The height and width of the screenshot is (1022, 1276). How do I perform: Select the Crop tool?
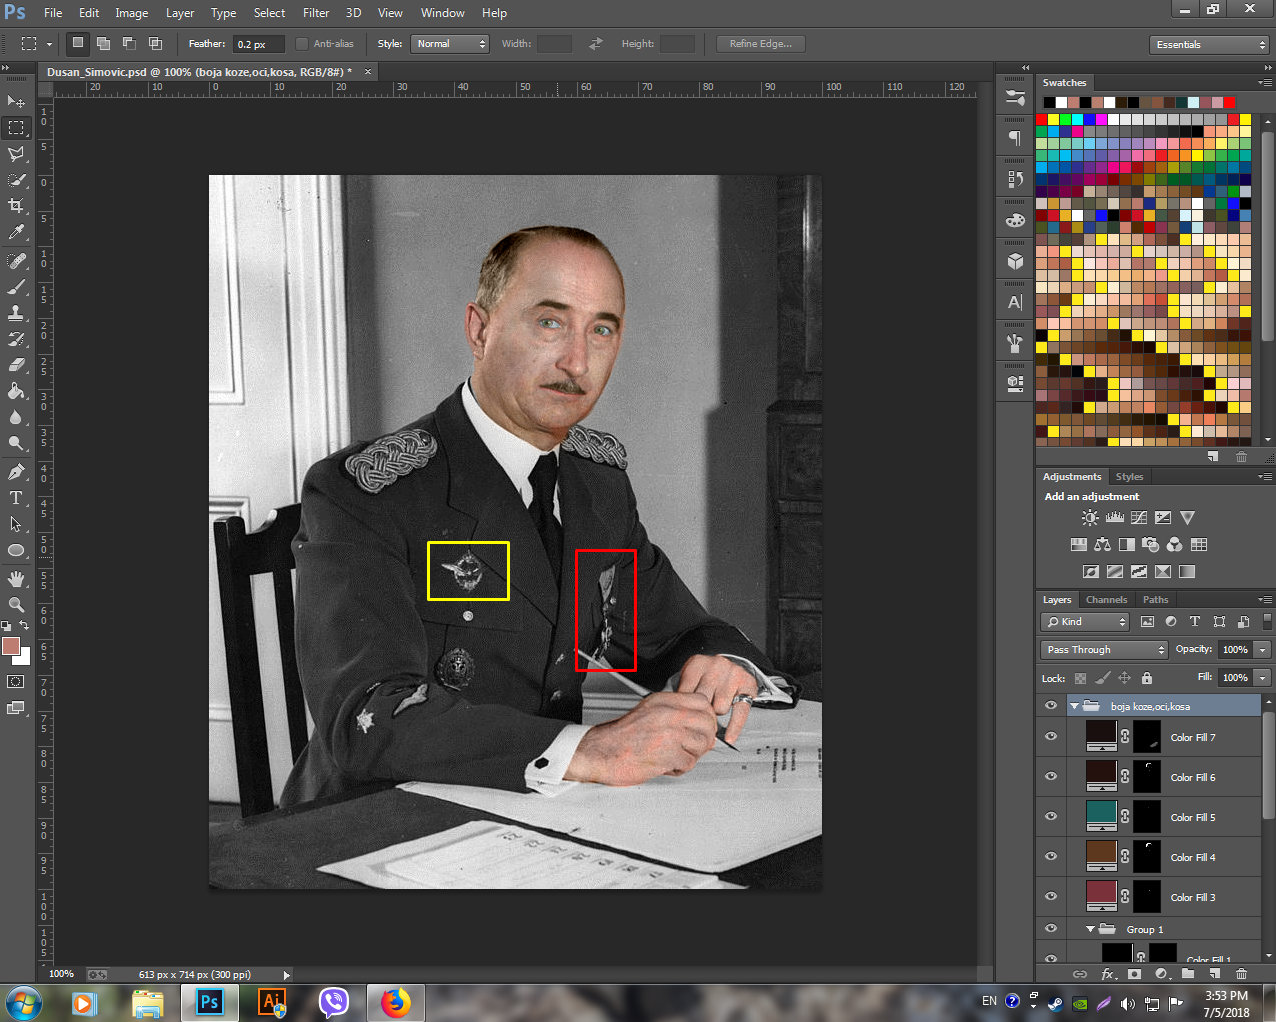16,206
